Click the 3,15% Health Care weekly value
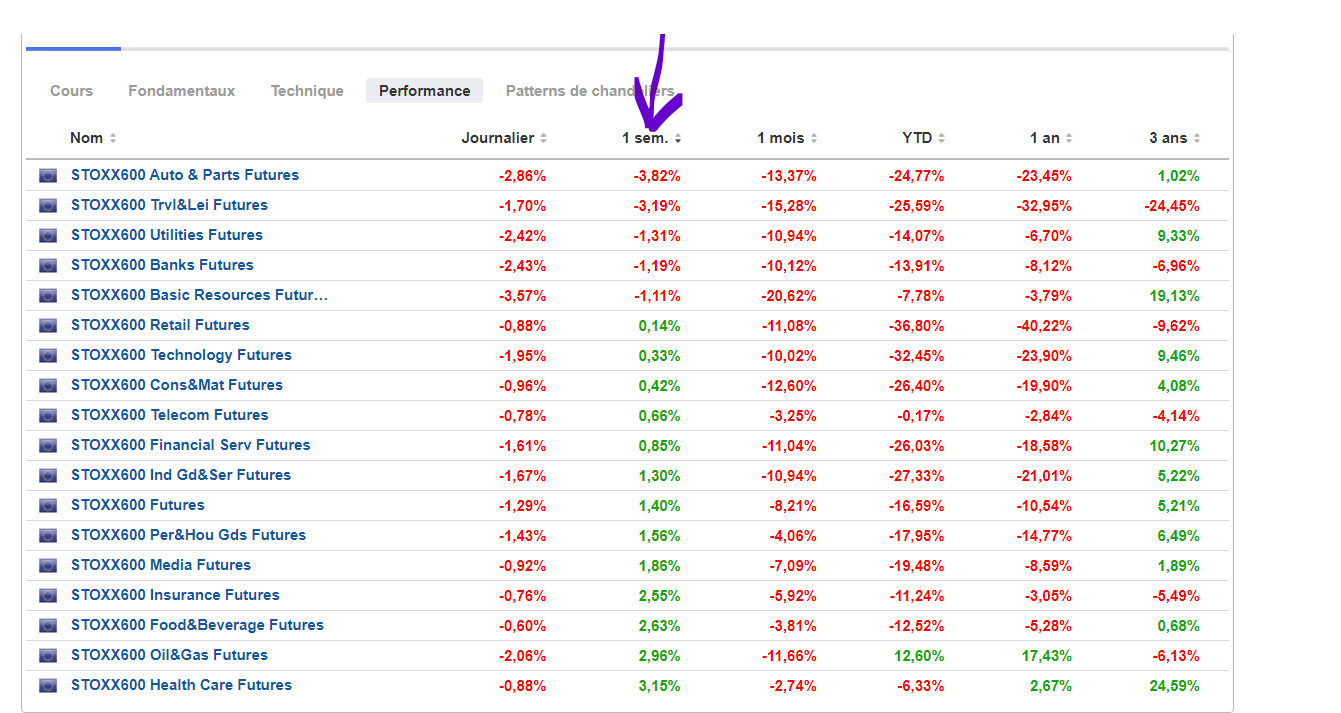Image resolution: width=1341 pixels, height=713 pixels. [x=660, y=686]
